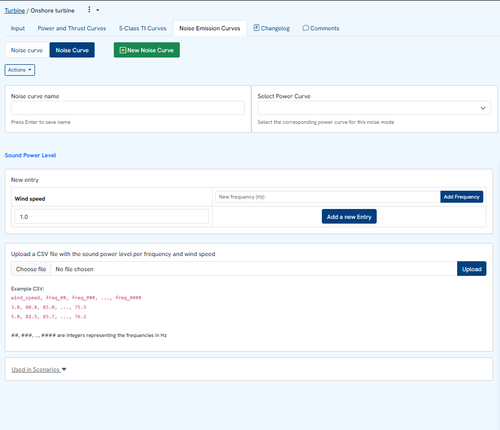
Task: Select the active blue Noise Curve pill
Action: (x=72, y=50)
